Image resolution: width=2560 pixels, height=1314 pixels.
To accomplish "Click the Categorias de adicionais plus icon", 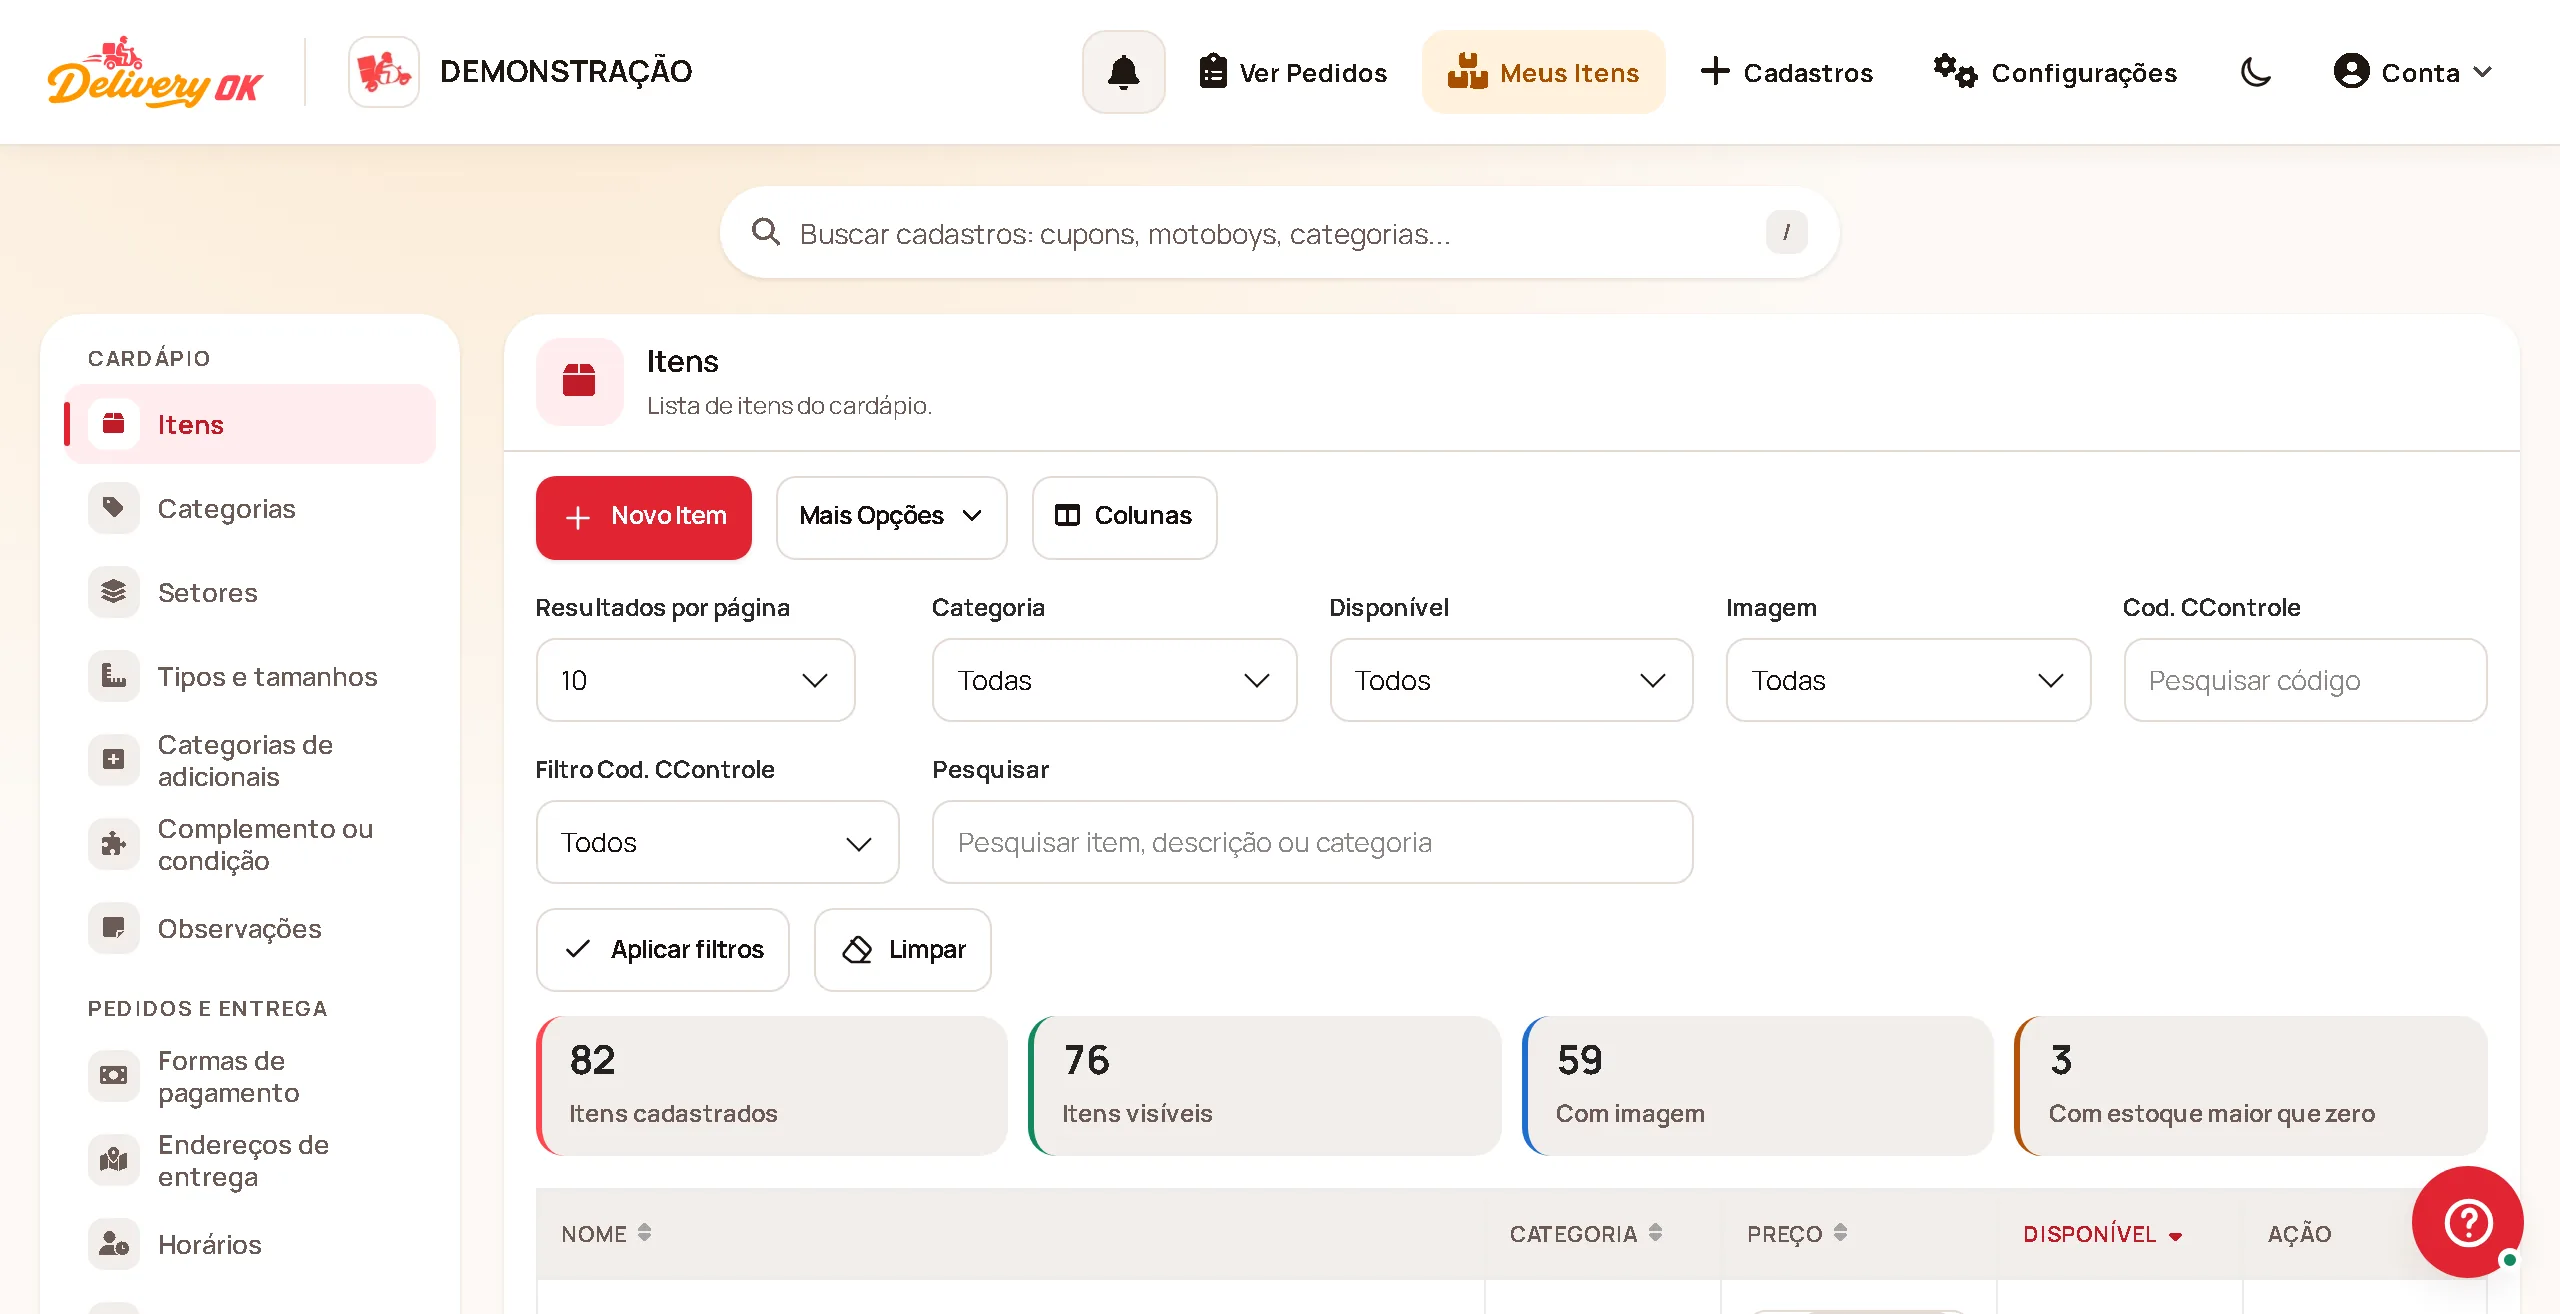I will coord(114,760).
